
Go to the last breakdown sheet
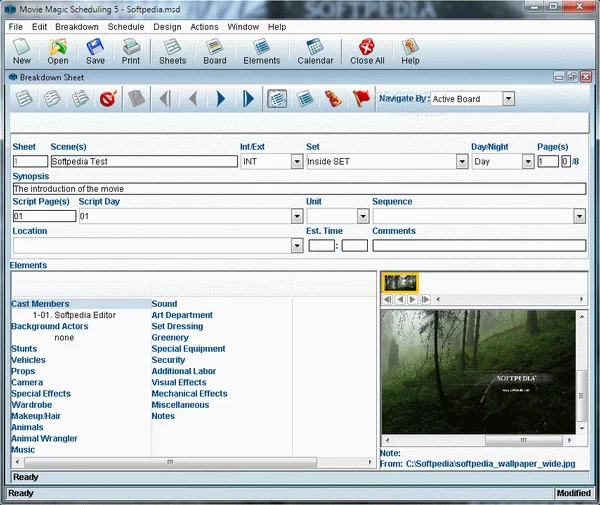248,99
